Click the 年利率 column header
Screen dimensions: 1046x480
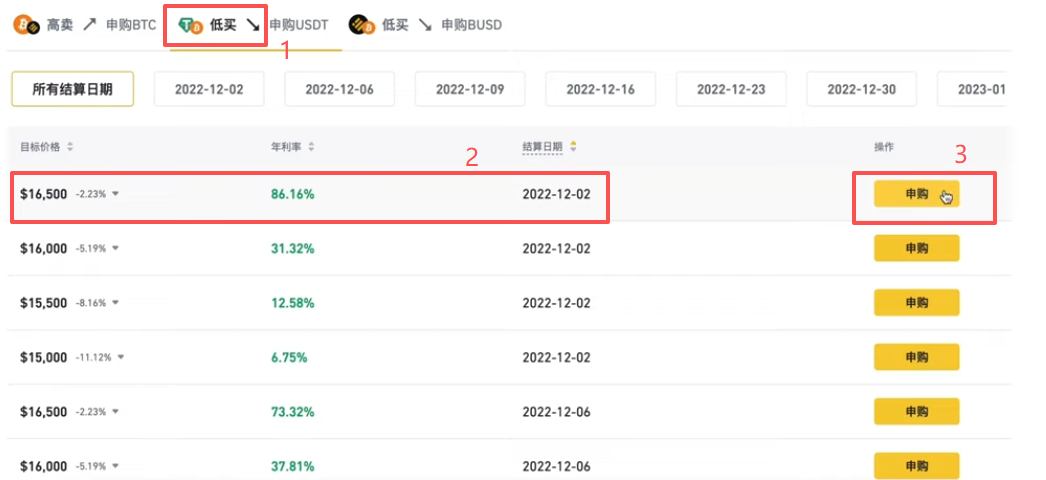coord(286,147)
